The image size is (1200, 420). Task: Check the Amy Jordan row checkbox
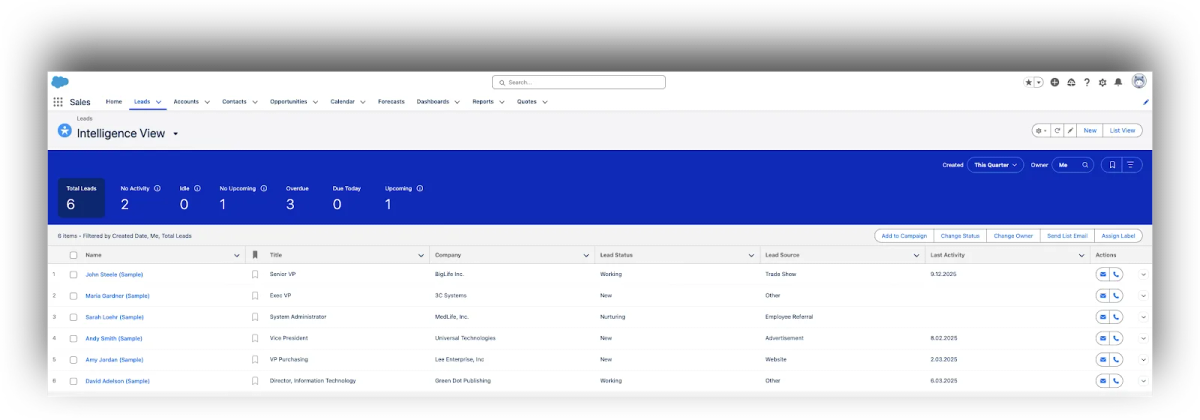coord(73,359)
